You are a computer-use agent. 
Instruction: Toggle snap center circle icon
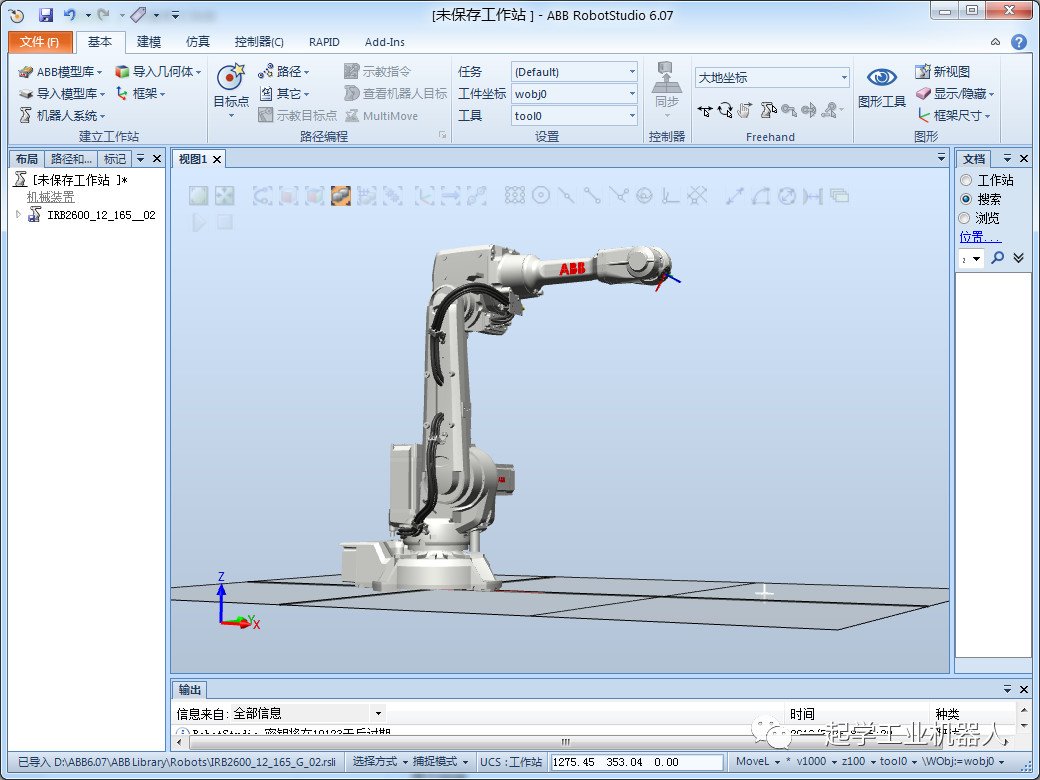tap(541, 196)
